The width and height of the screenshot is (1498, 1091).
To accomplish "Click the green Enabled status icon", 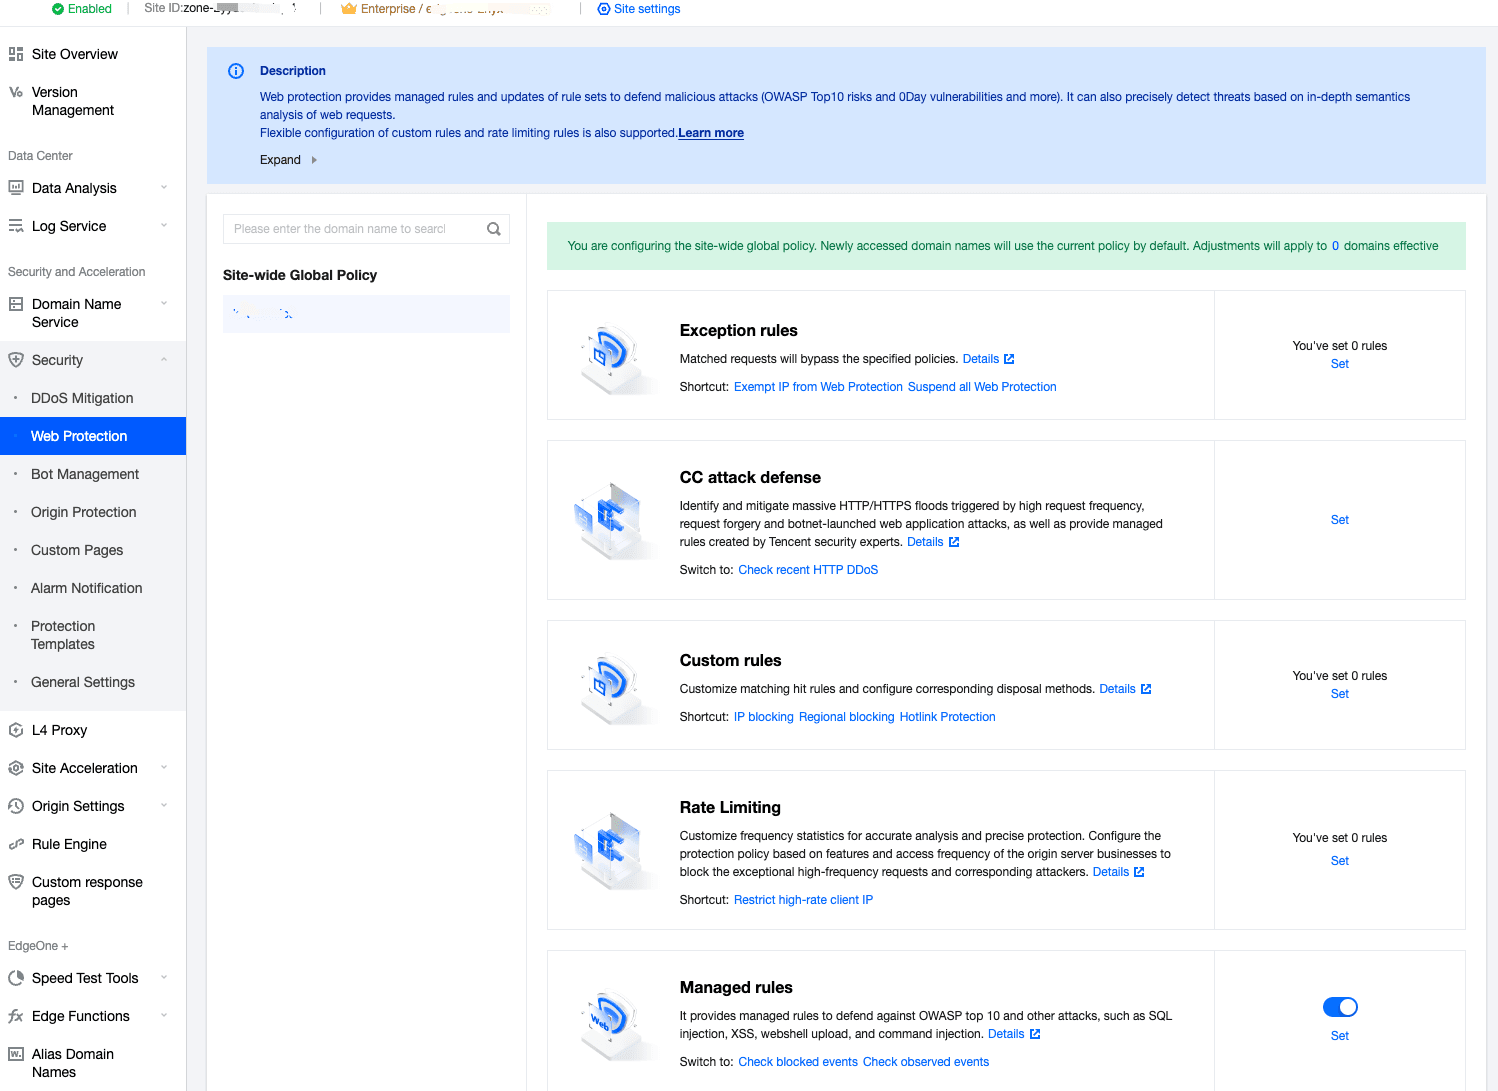I will tap(58, 9).
